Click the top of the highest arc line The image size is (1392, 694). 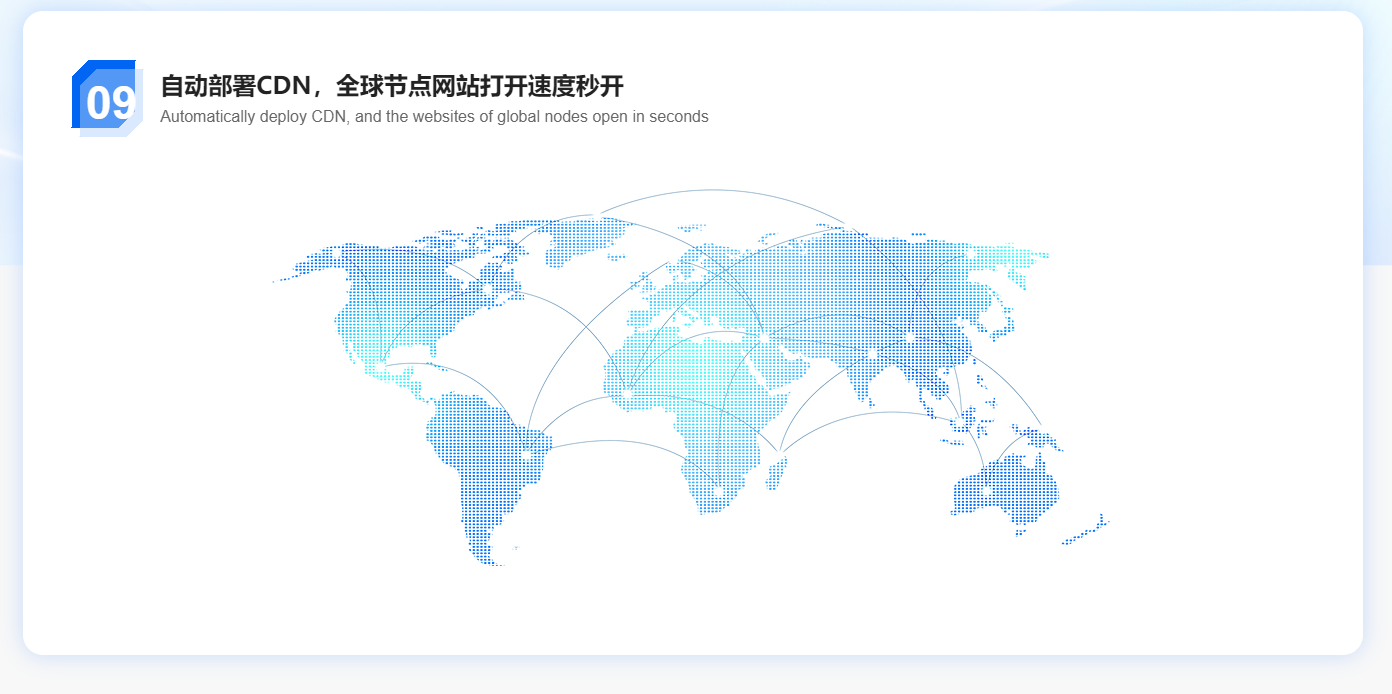712,189
